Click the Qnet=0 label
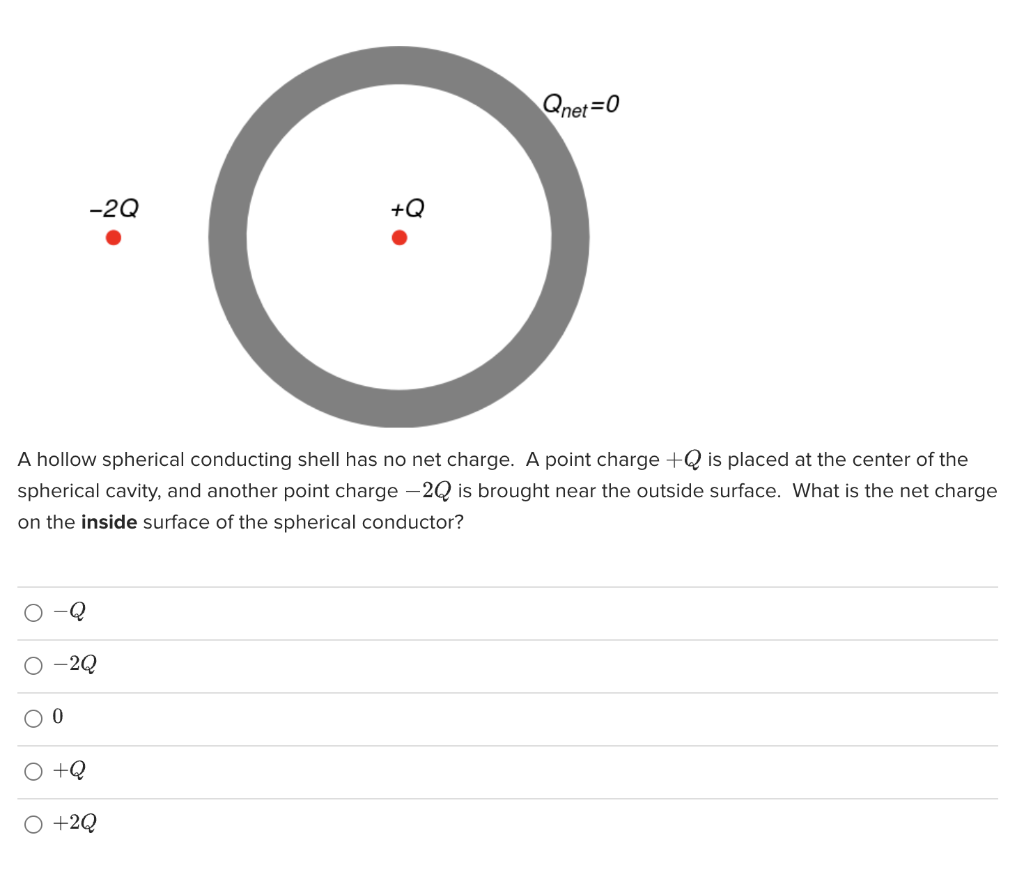 [581, 104]
